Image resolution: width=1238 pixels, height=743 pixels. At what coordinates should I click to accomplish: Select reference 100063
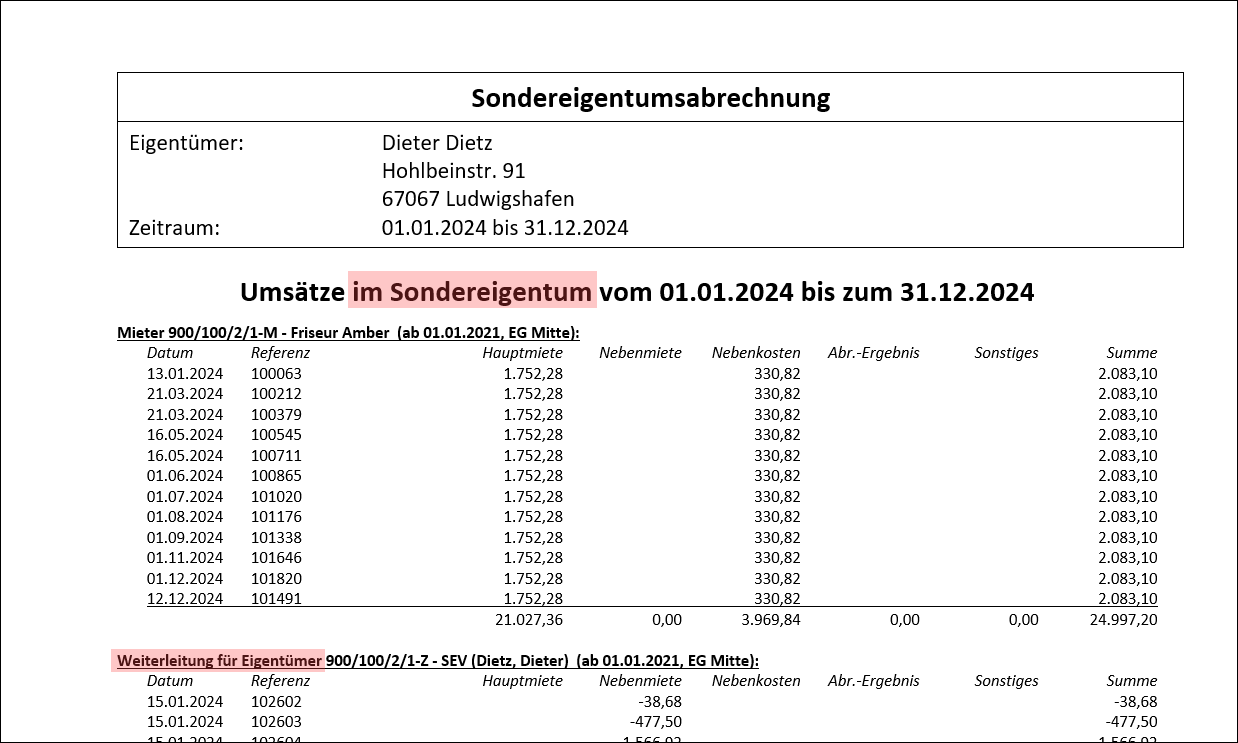pos(276,373)
